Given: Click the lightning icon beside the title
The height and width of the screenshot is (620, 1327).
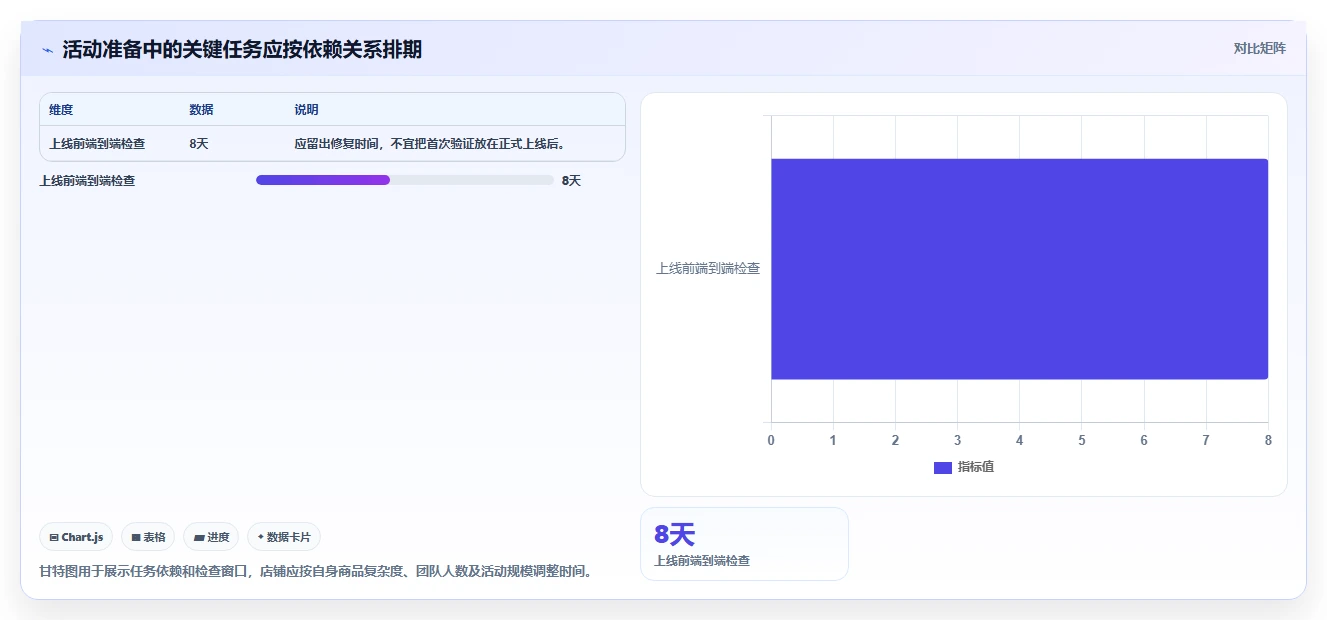Looking at the screenshot, I should point(47,50).
